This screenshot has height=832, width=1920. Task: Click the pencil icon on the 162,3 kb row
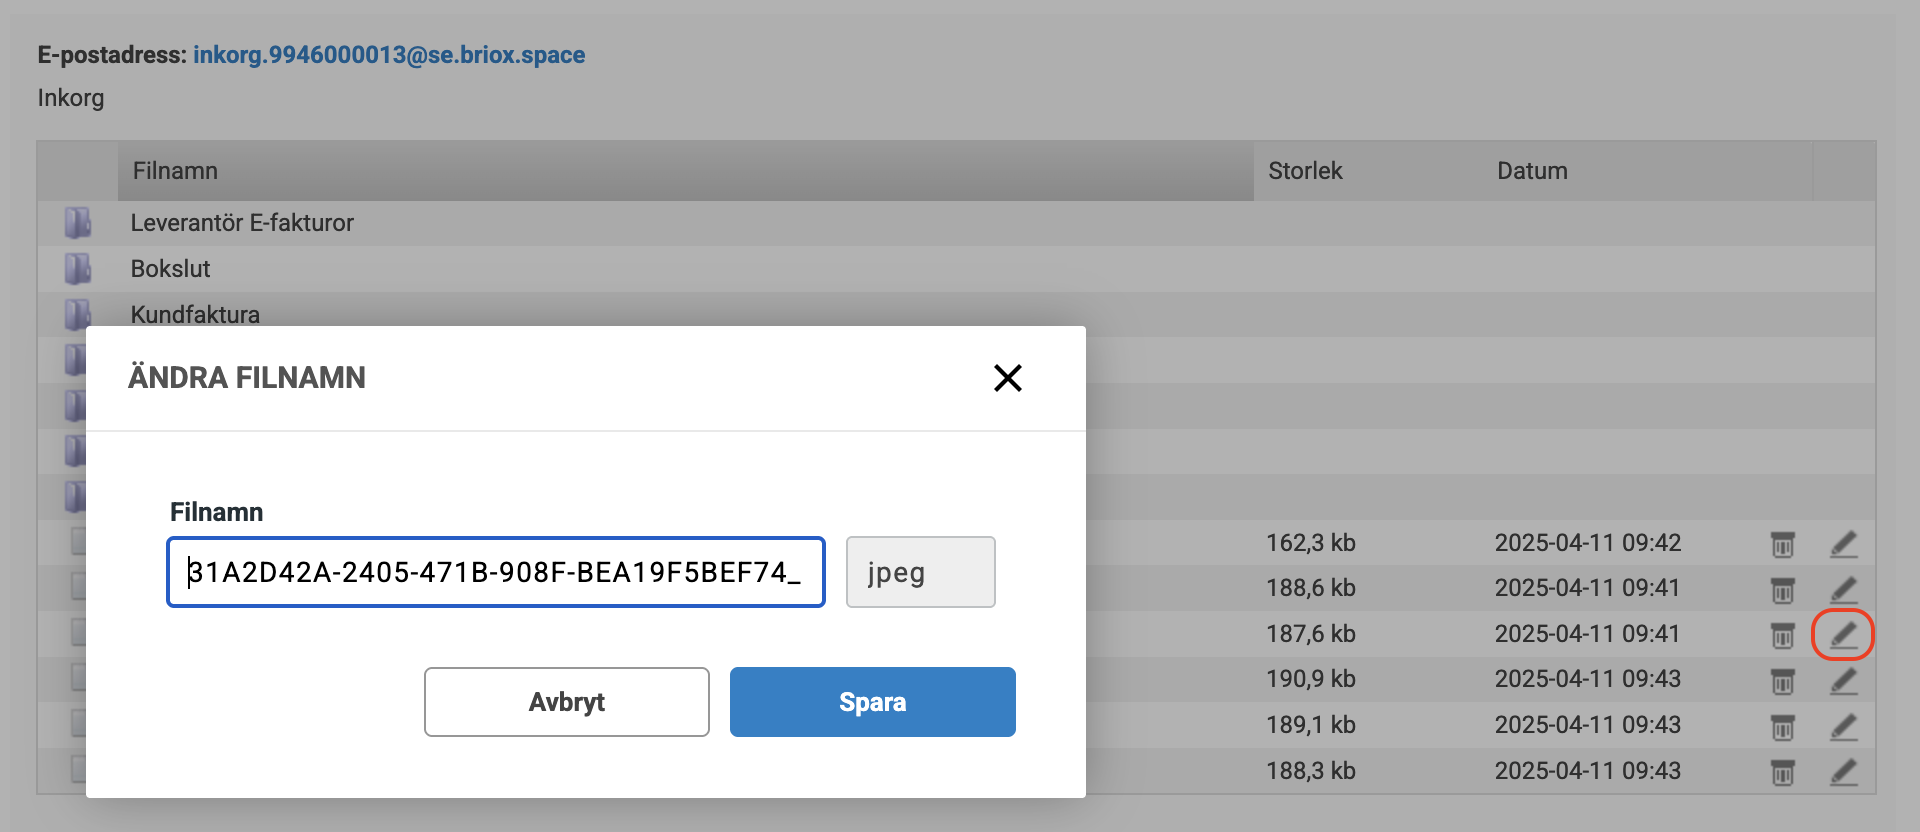[1844, 544]
